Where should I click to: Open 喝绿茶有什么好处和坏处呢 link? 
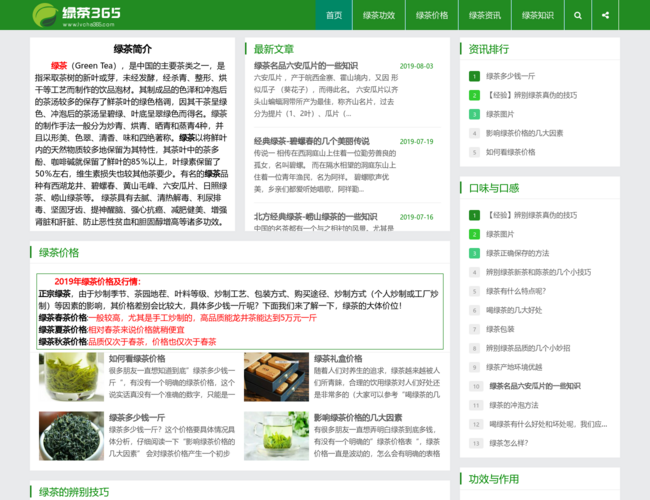pyautogui.click(x=548, y=424)
